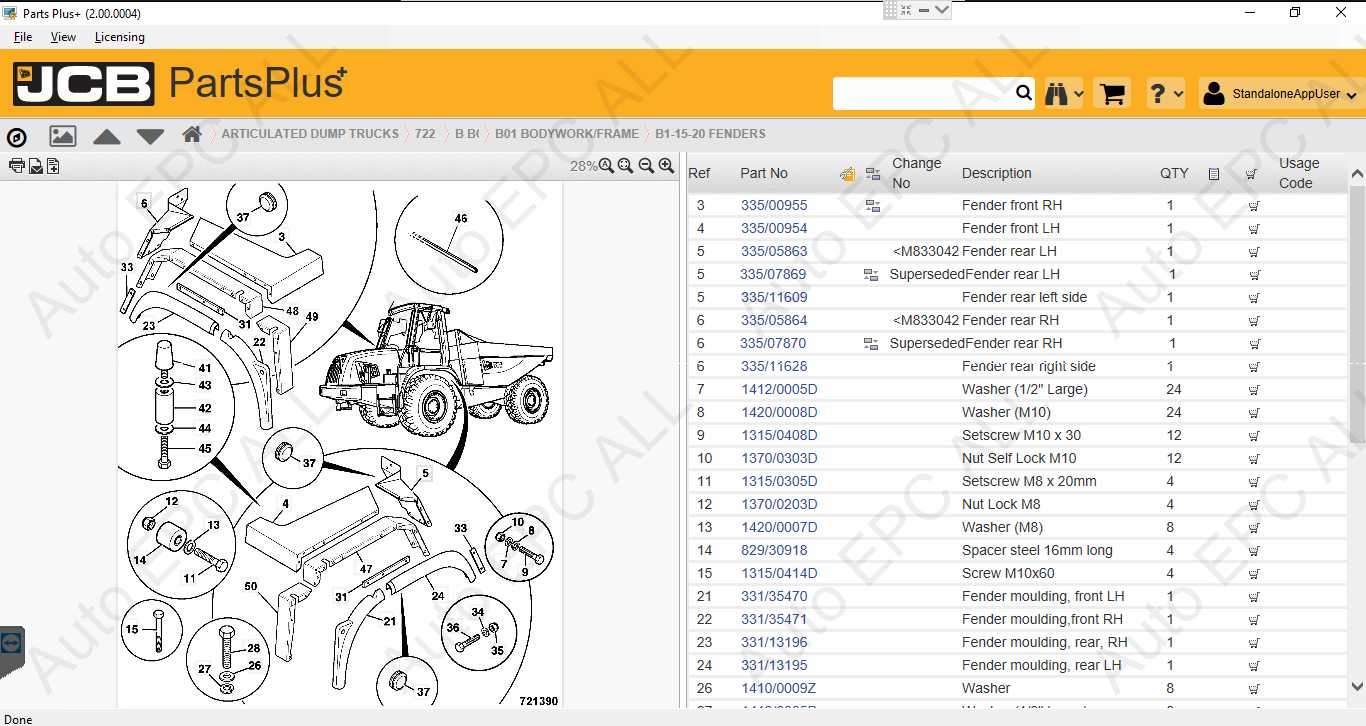This screenshot has width=1366, height=726.
Task: Click the add-page document icon
Action: click(53, 166)
